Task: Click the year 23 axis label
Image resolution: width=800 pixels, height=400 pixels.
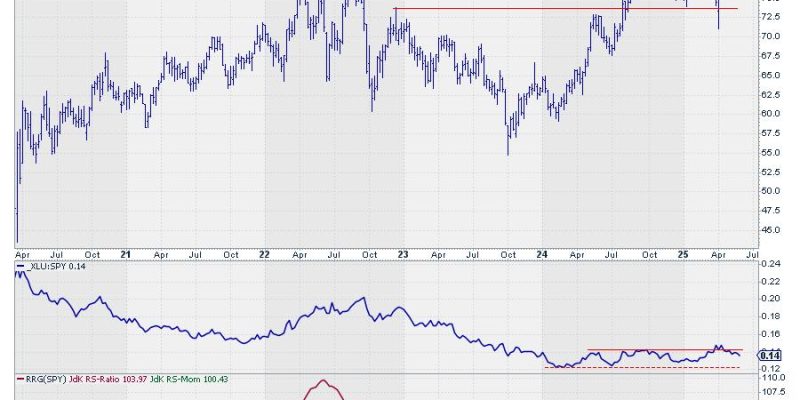Action: pos(403,255)
